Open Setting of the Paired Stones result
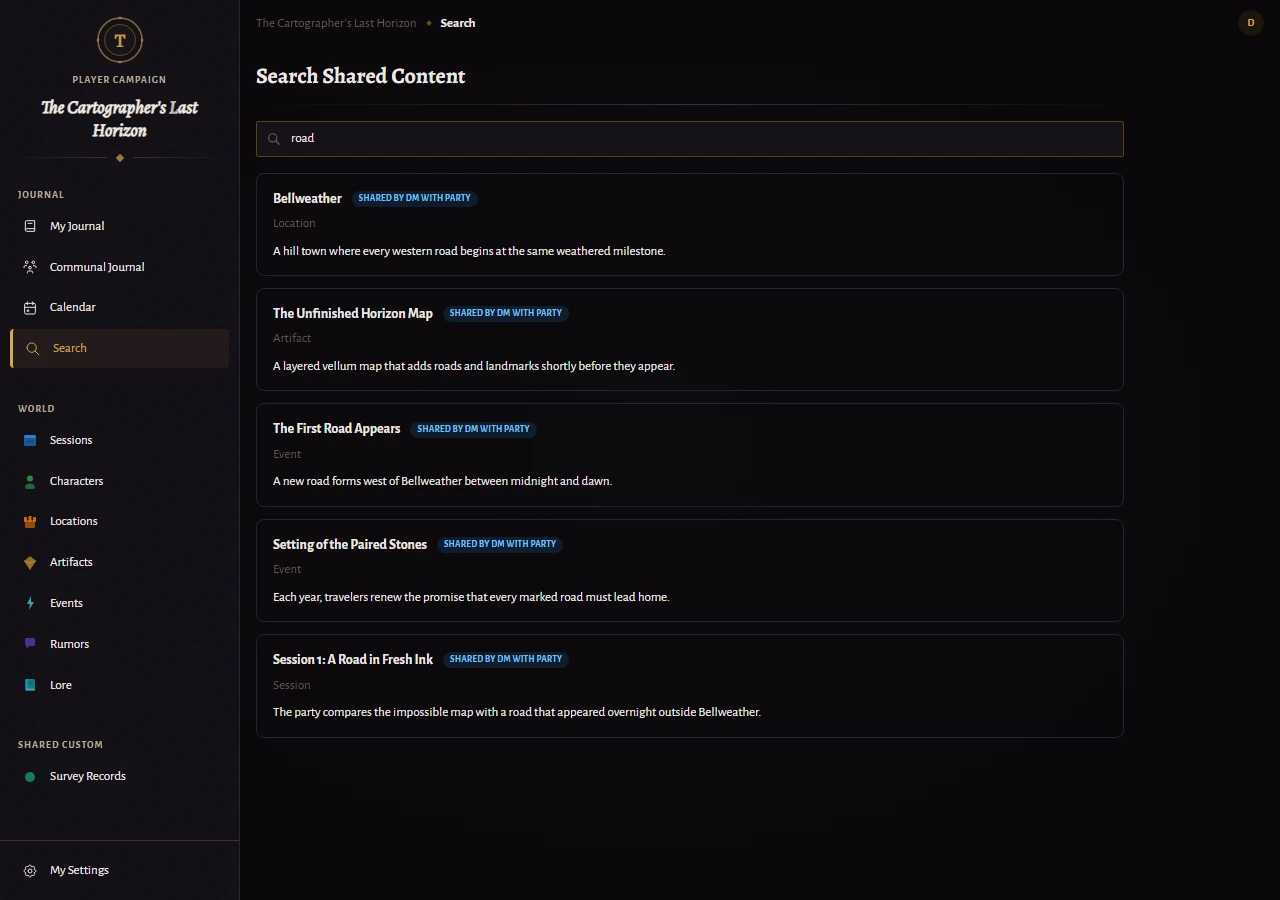1280x900 pixels. point(690,570)
